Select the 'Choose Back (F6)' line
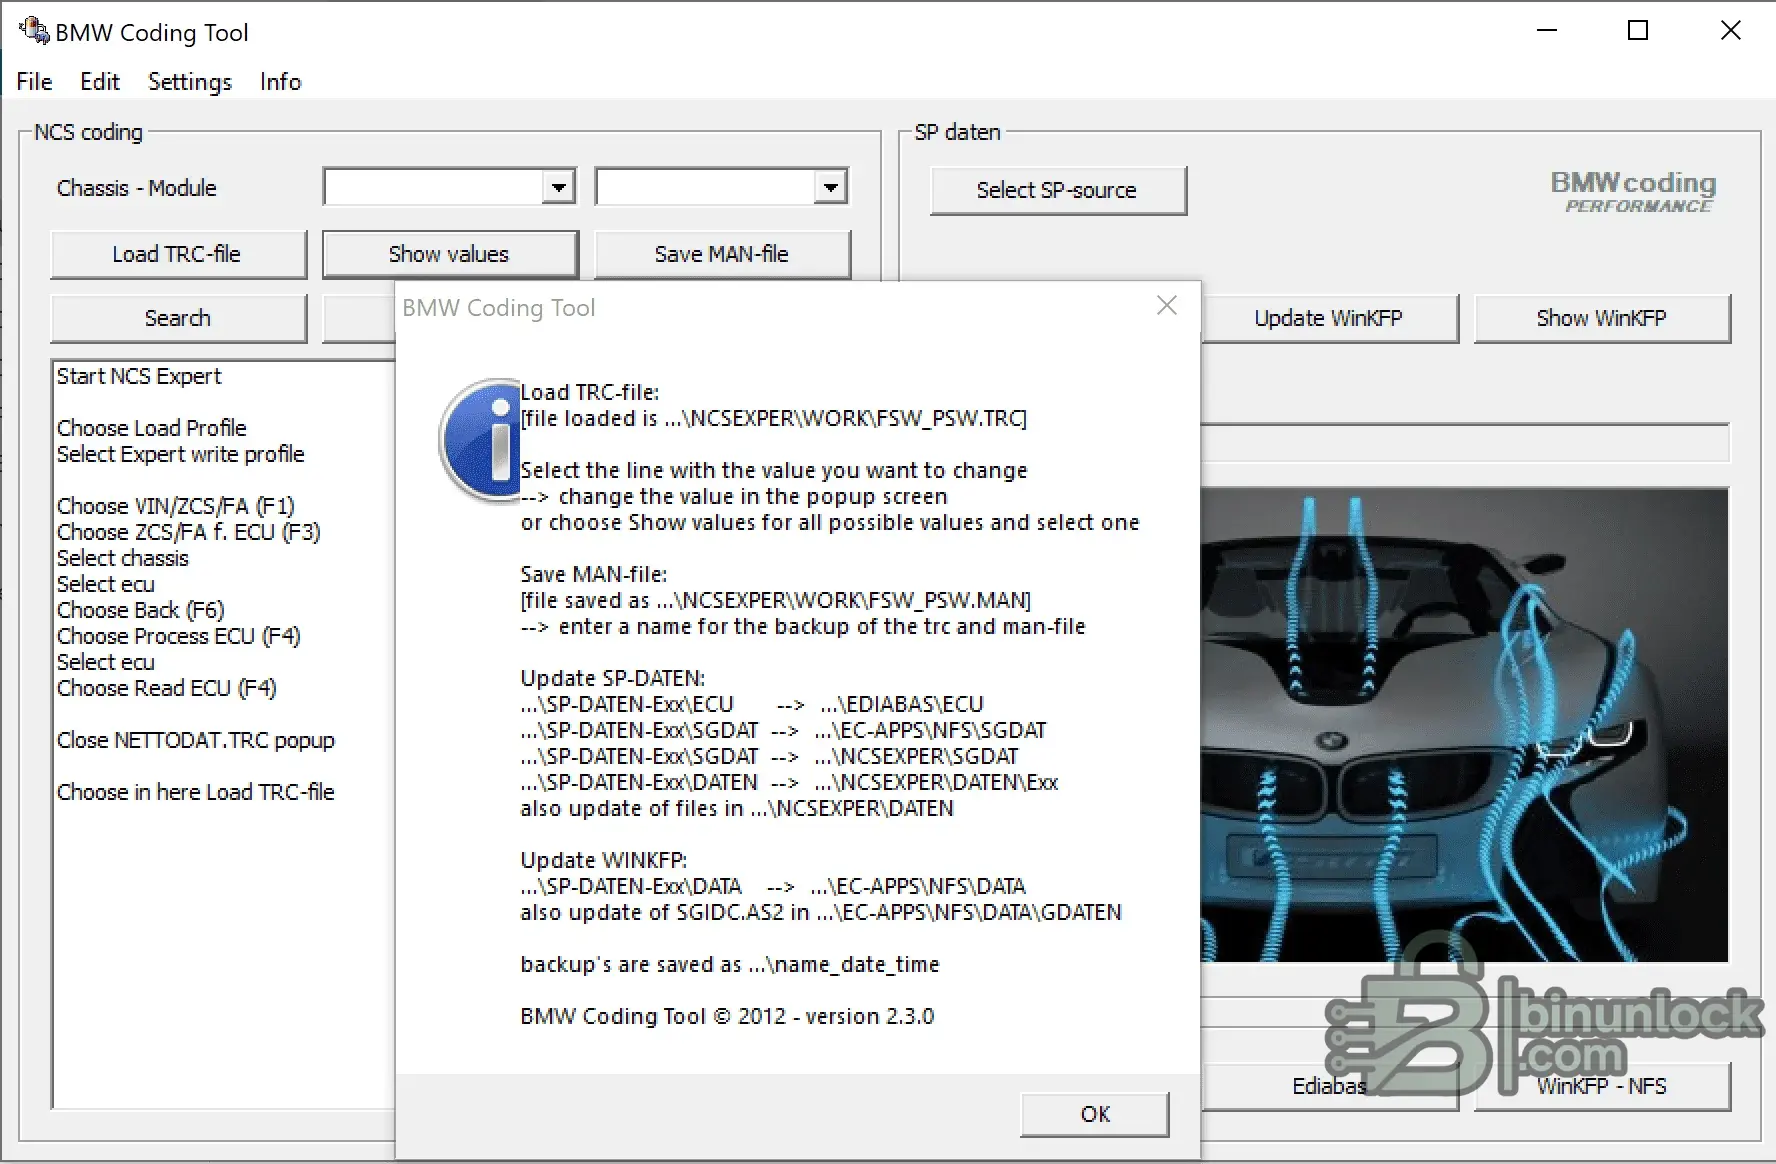1776x1164 pixels. pyautogui.click(x=141, y=610)
